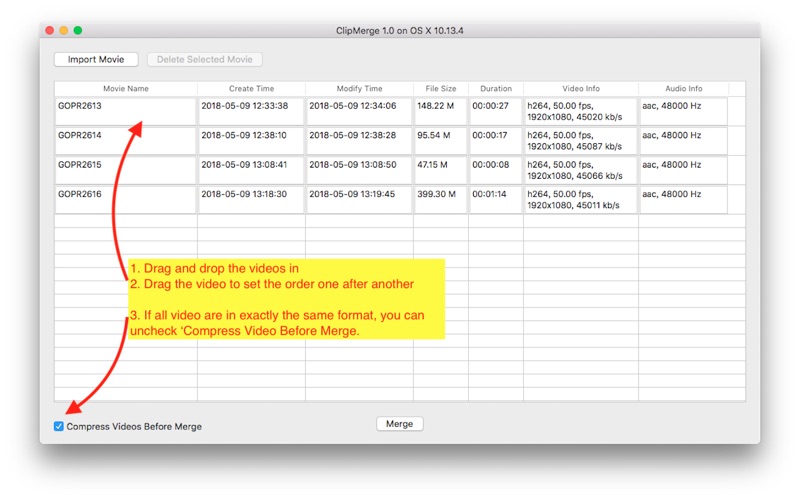800x500 pixels.
Task: Click the 95.54 M file size cell
Action: (441, 141)
